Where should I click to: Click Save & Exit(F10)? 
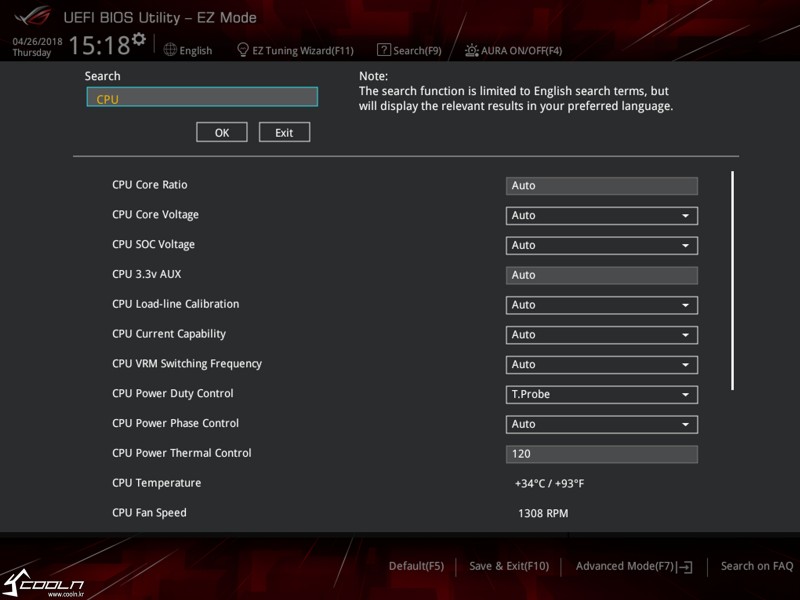[x=509, y=566]
